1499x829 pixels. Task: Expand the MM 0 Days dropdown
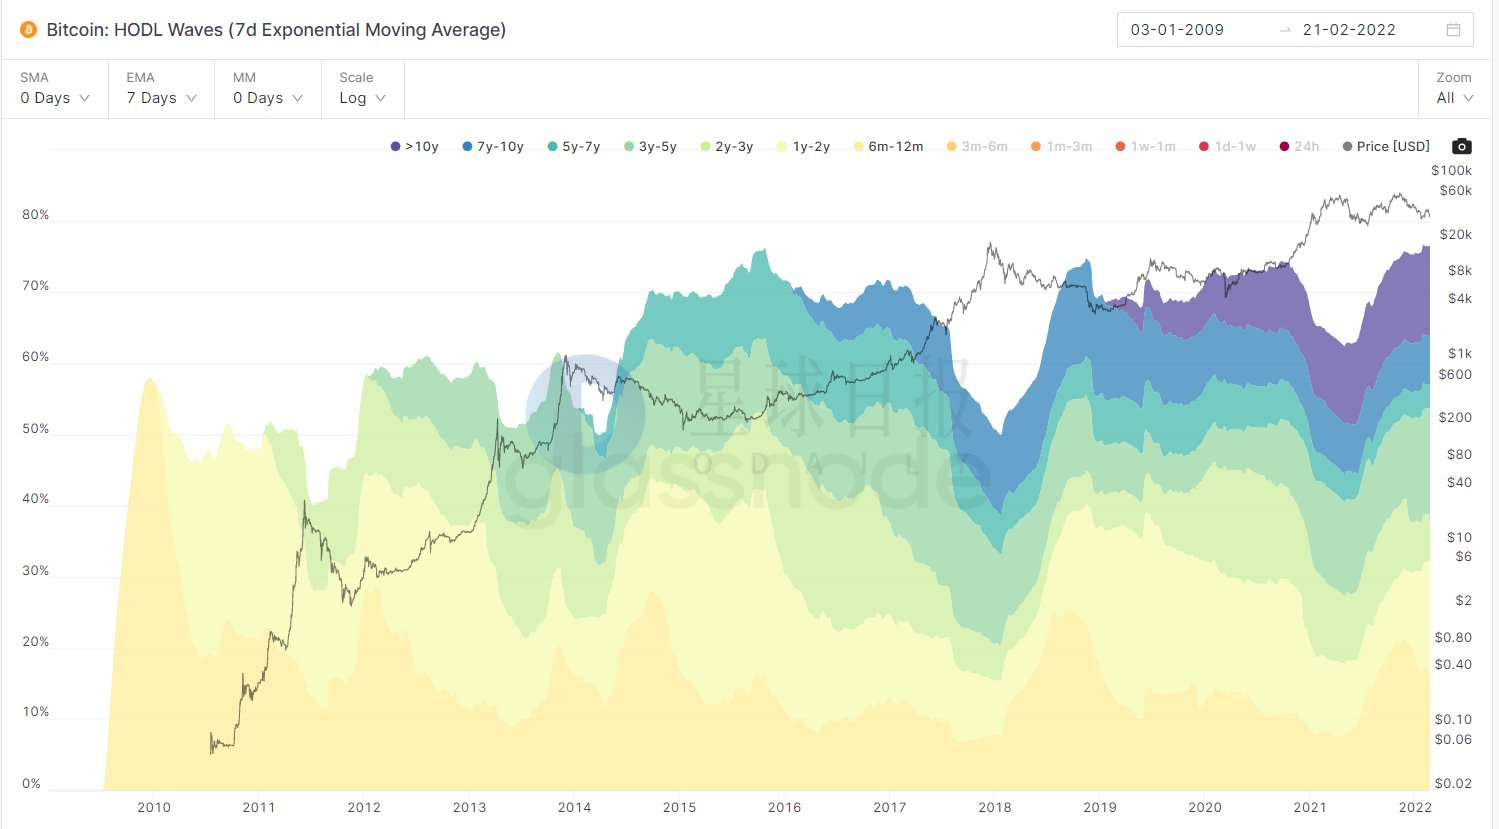[268, 89]
